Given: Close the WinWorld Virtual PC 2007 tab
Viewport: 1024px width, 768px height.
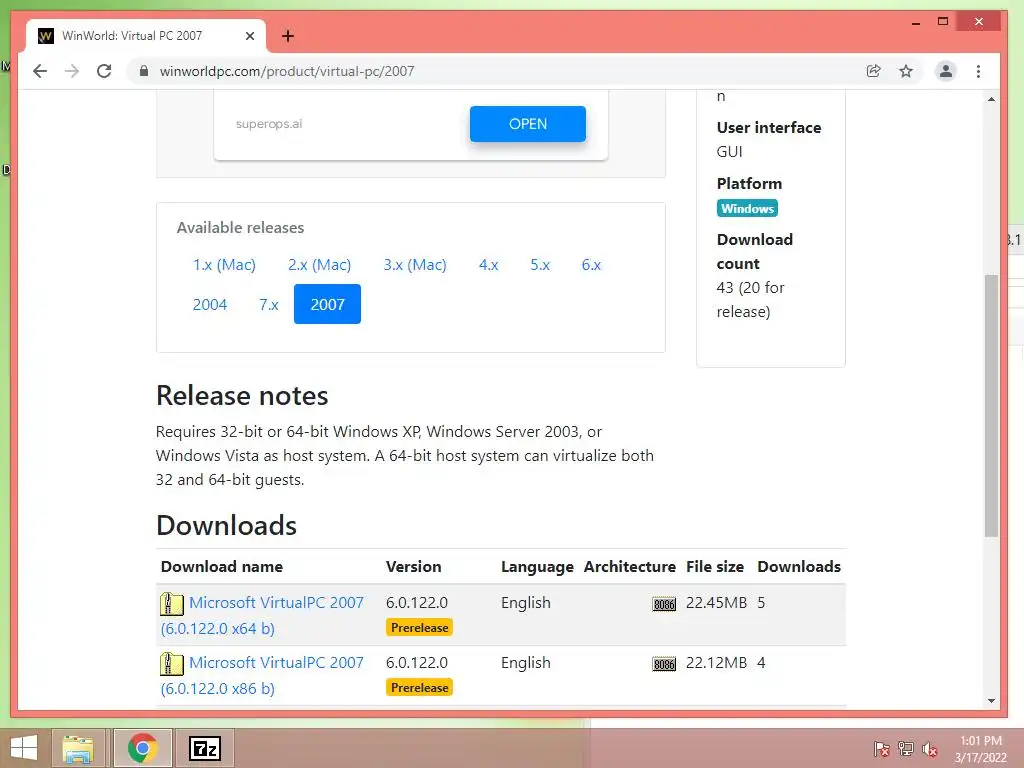Looking at the screenshot, I should click(249, 36).
